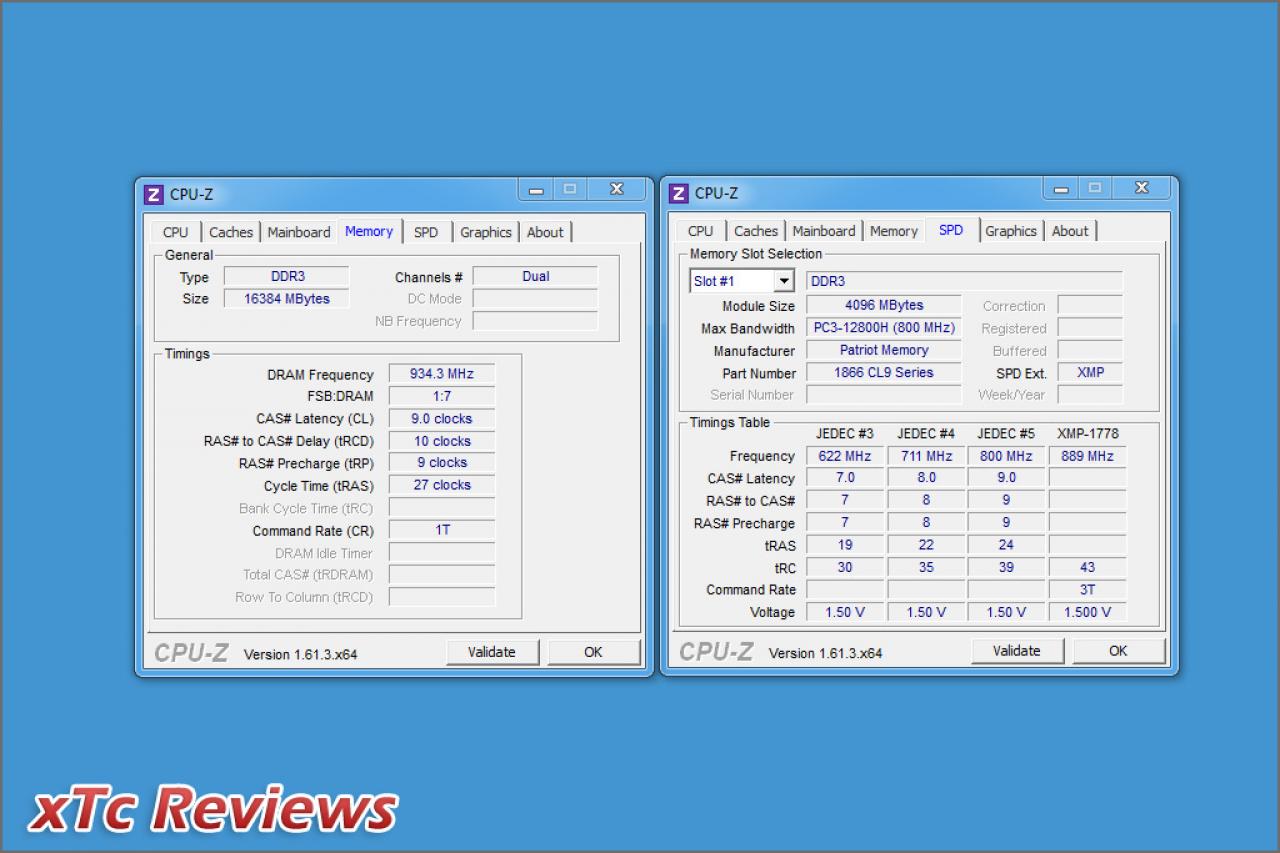Click the Channels # field Dual

click(535, 277)
